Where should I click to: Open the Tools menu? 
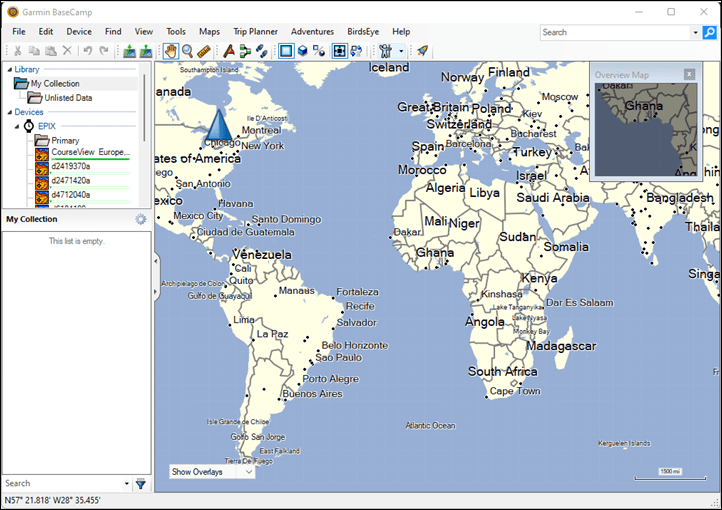(176, 32)
